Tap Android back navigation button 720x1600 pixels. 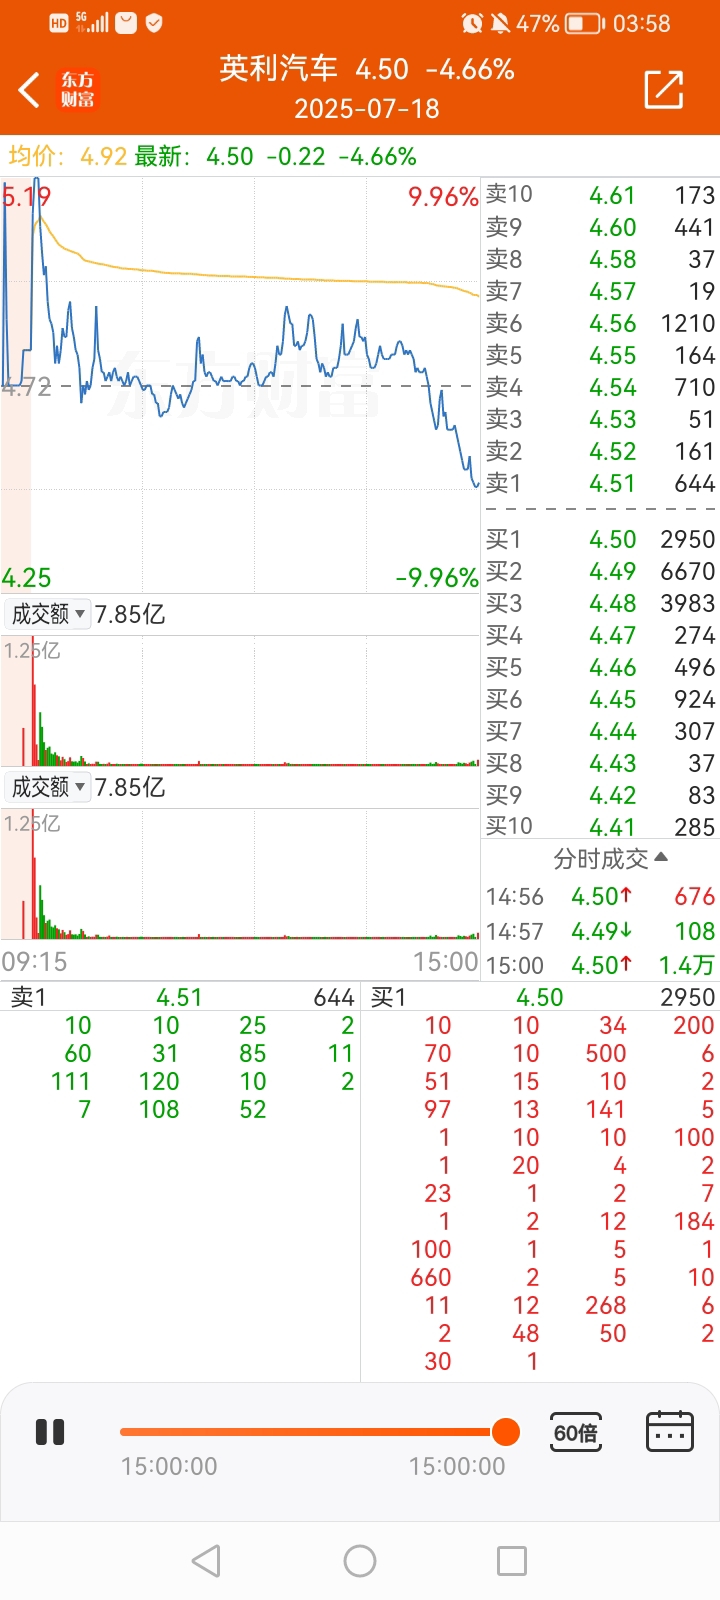pyautogui.click(x=206, y=1561)
